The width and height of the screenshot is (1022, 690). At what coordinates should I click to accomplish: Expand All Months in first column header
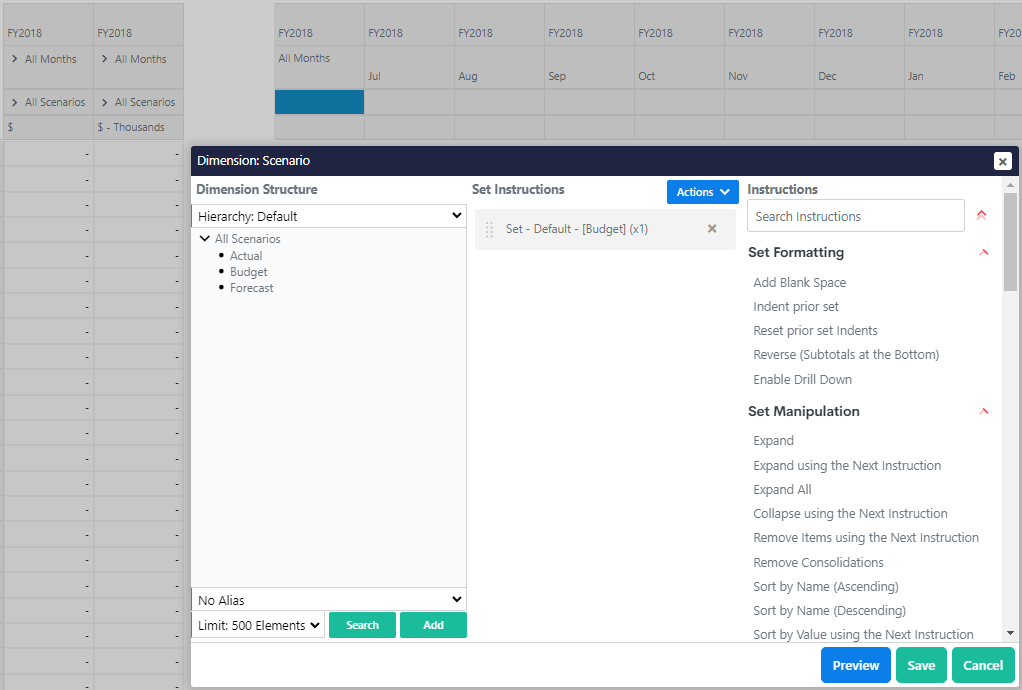coord(15,59)
